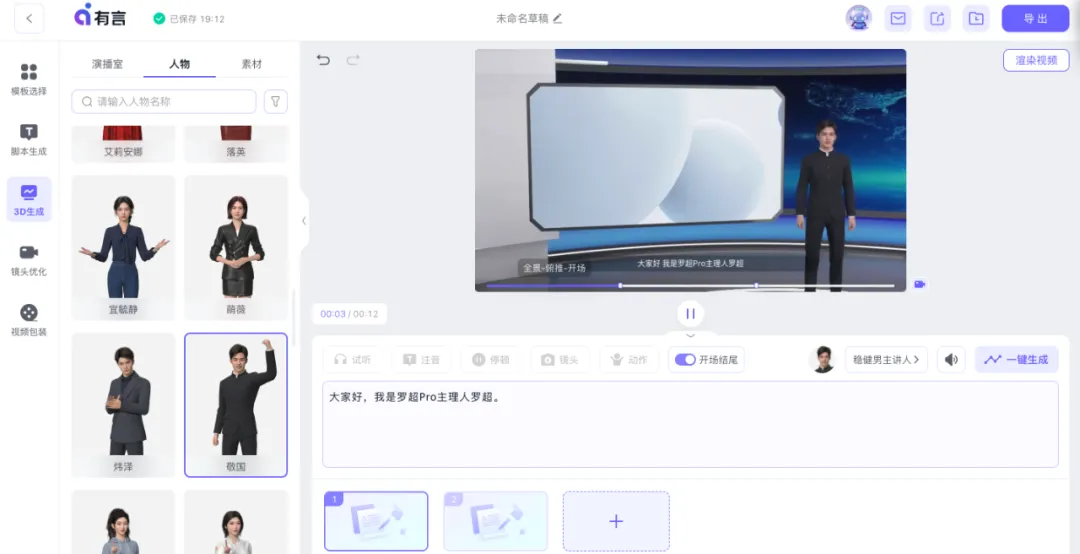Collapse preview with chevron below pause button

pos(690,335)
